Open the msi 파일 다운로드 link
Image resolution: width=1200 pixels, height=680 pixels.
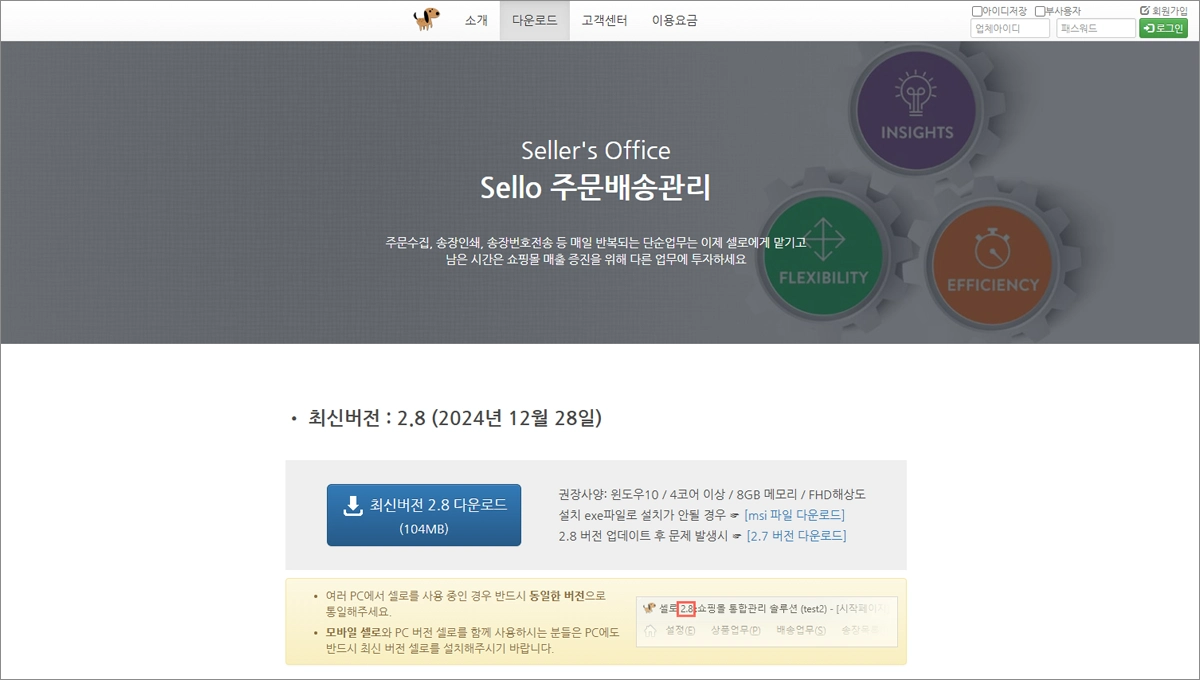point(795,515)
